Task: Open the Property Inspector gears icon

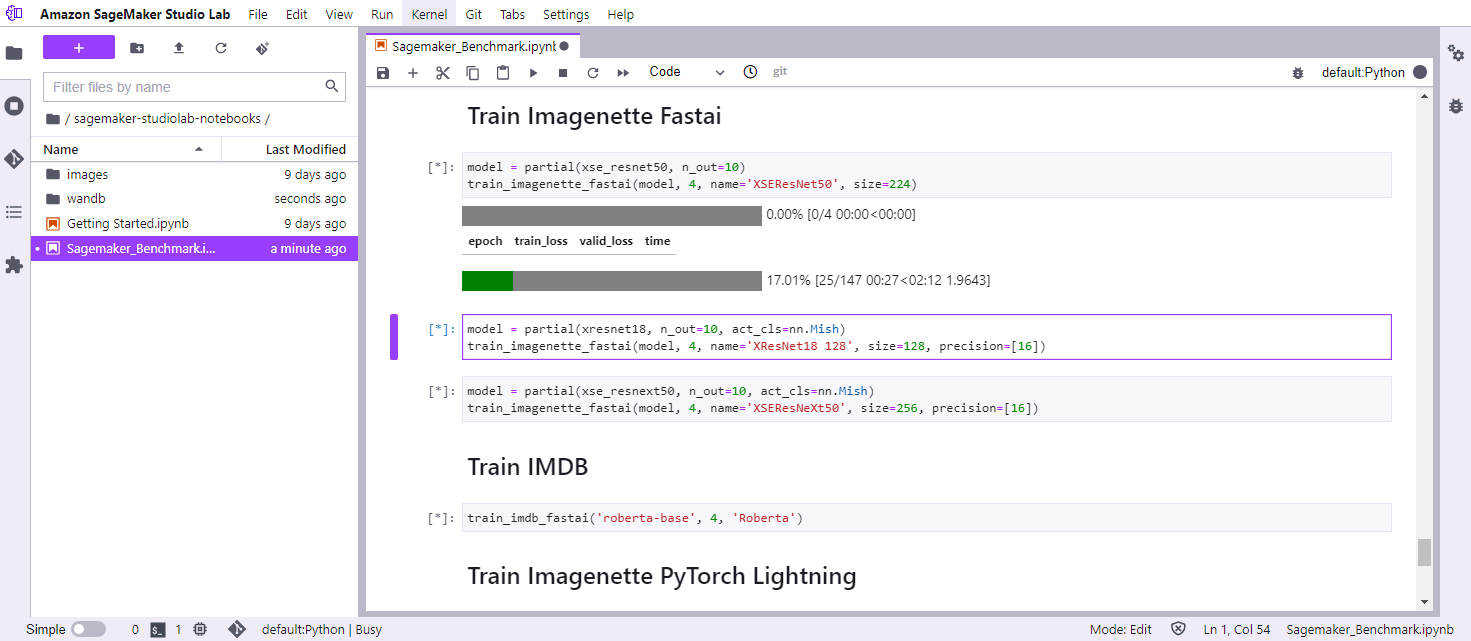Action: tap(1455, 53)
